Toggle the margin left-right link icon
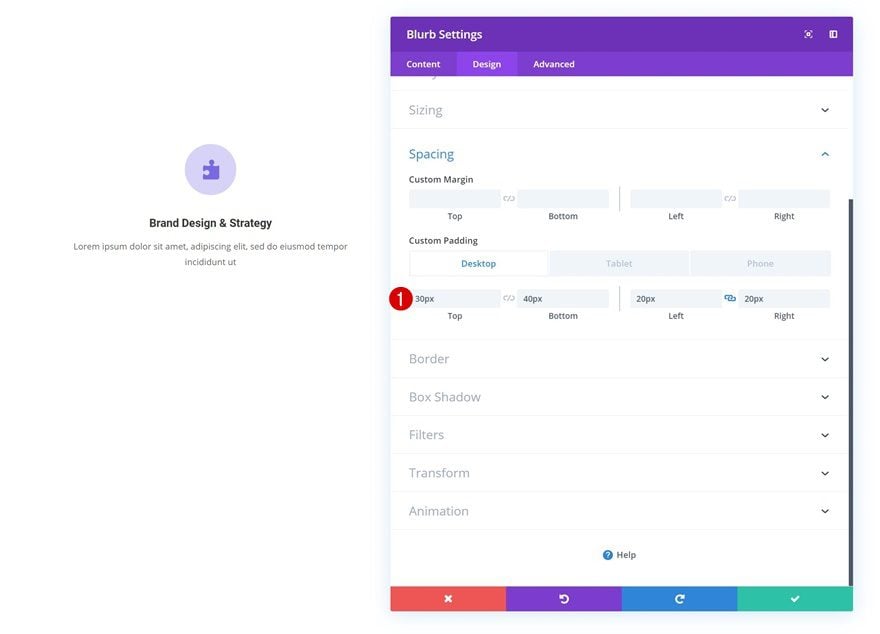The image size is (880, 634). pos(730,198)
